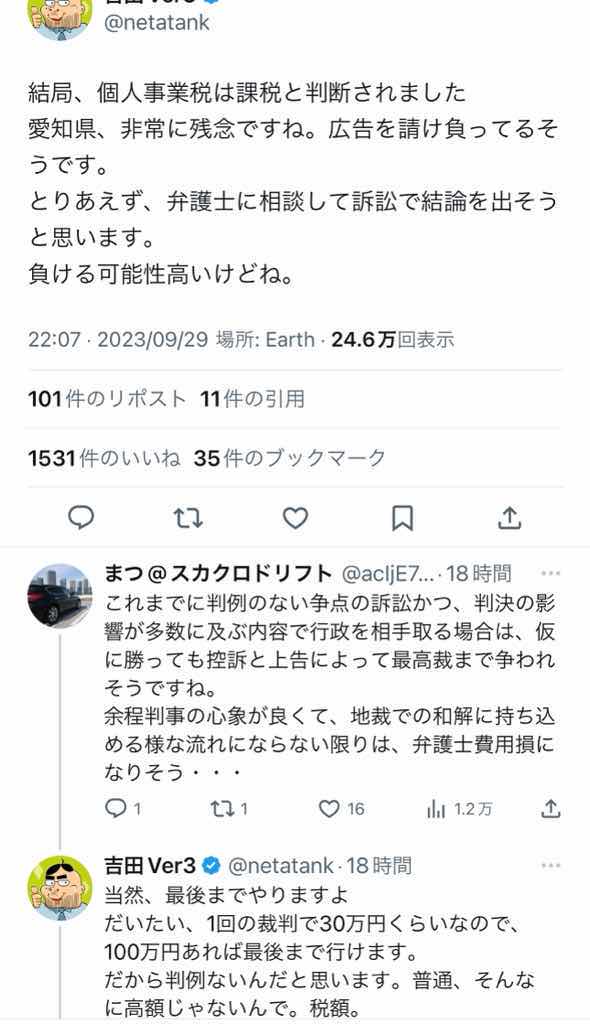
Task: Tap the share icon under the main post
Action: tap(509, 518)
